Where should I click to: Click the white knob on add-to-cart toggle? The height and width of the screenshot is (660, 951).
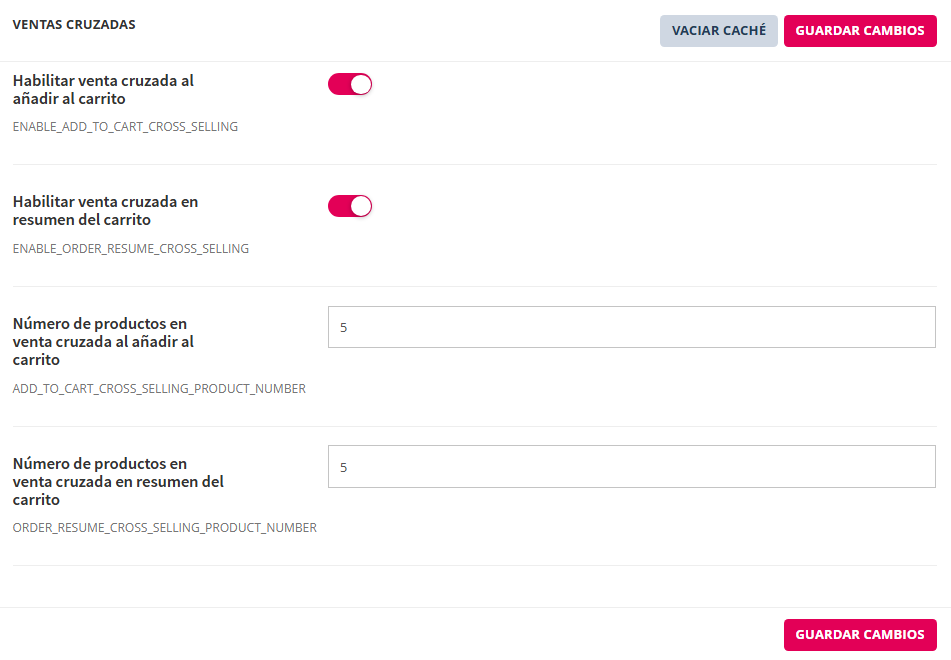[x=361, y=85]
